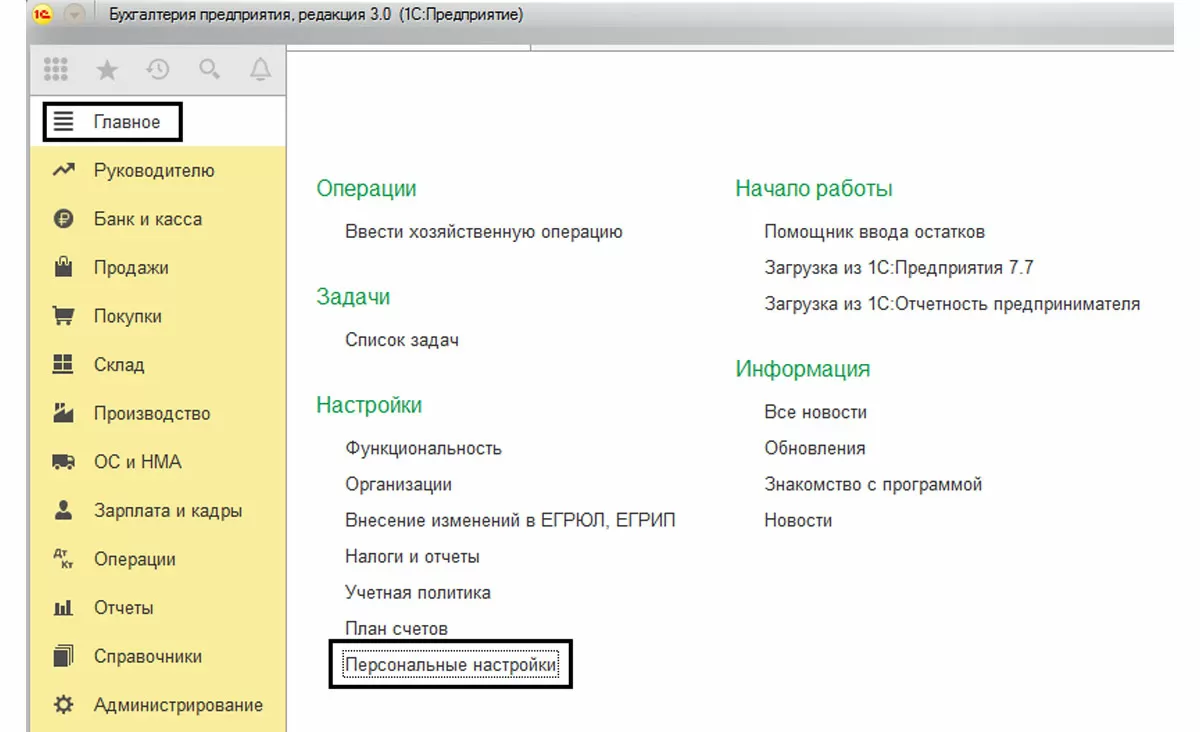Viewport: 1200px width, 732px height.
Task: Click the Операции green heading
Action: (366, 189)
